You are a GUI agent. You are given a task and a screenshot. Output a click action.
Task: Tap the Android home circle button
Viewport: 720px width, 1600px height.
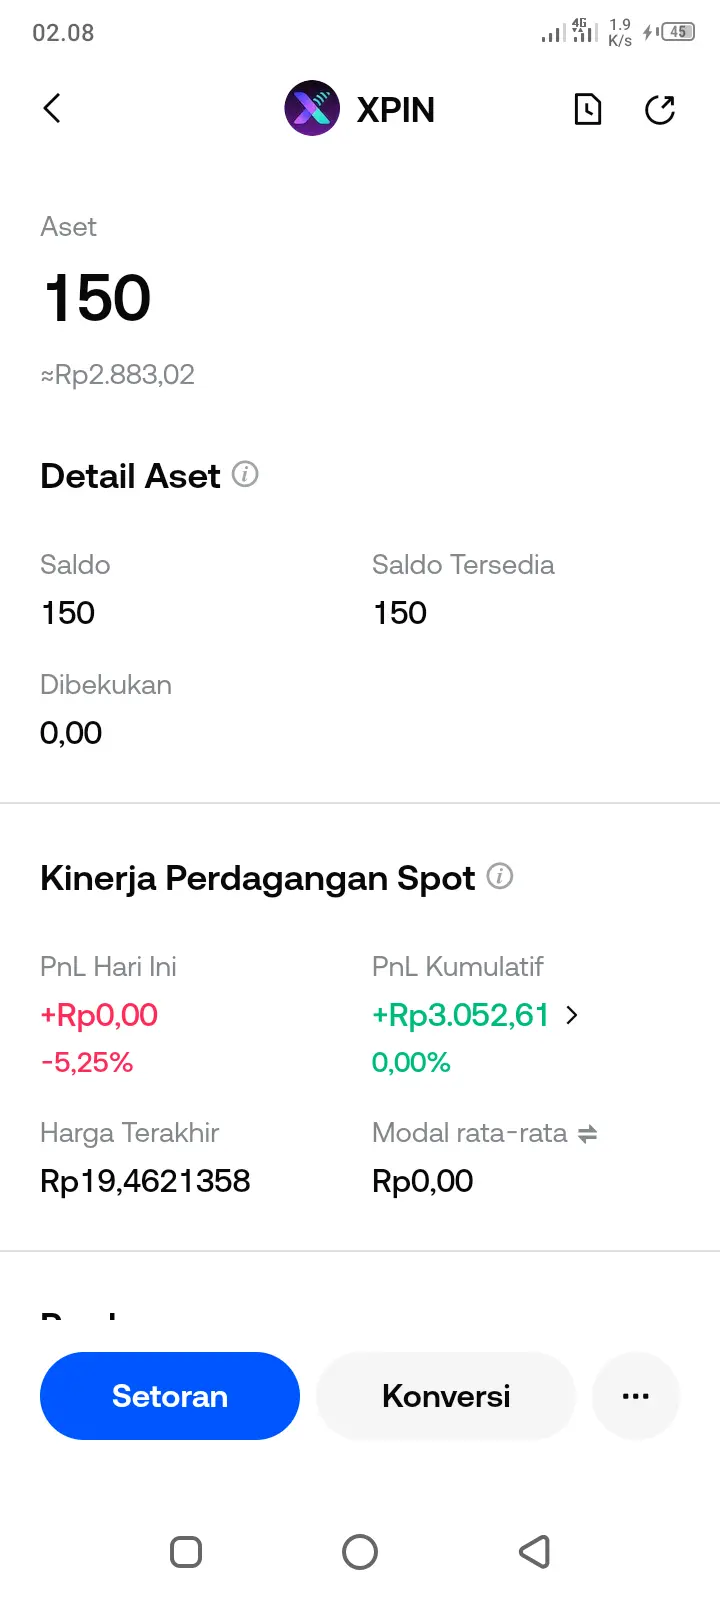tap(360, 1552)
